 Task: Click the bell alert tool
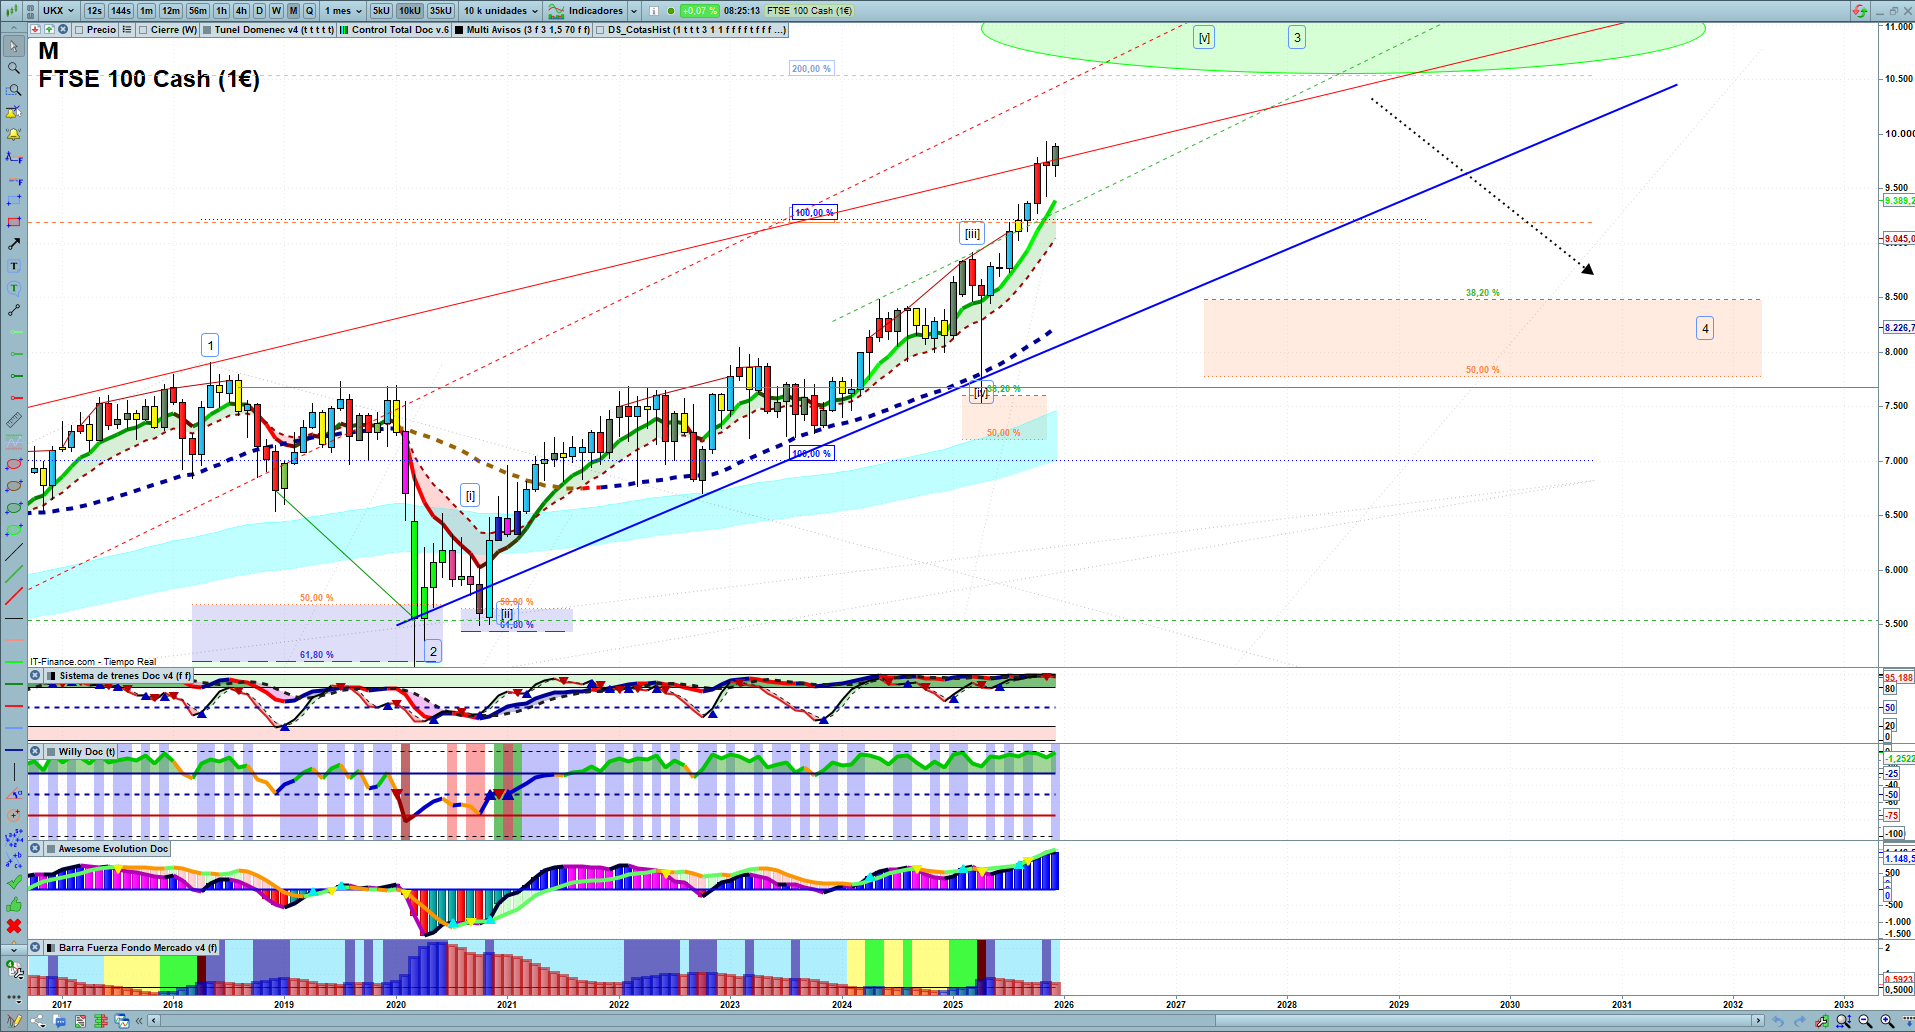click(x=13, y=134)
